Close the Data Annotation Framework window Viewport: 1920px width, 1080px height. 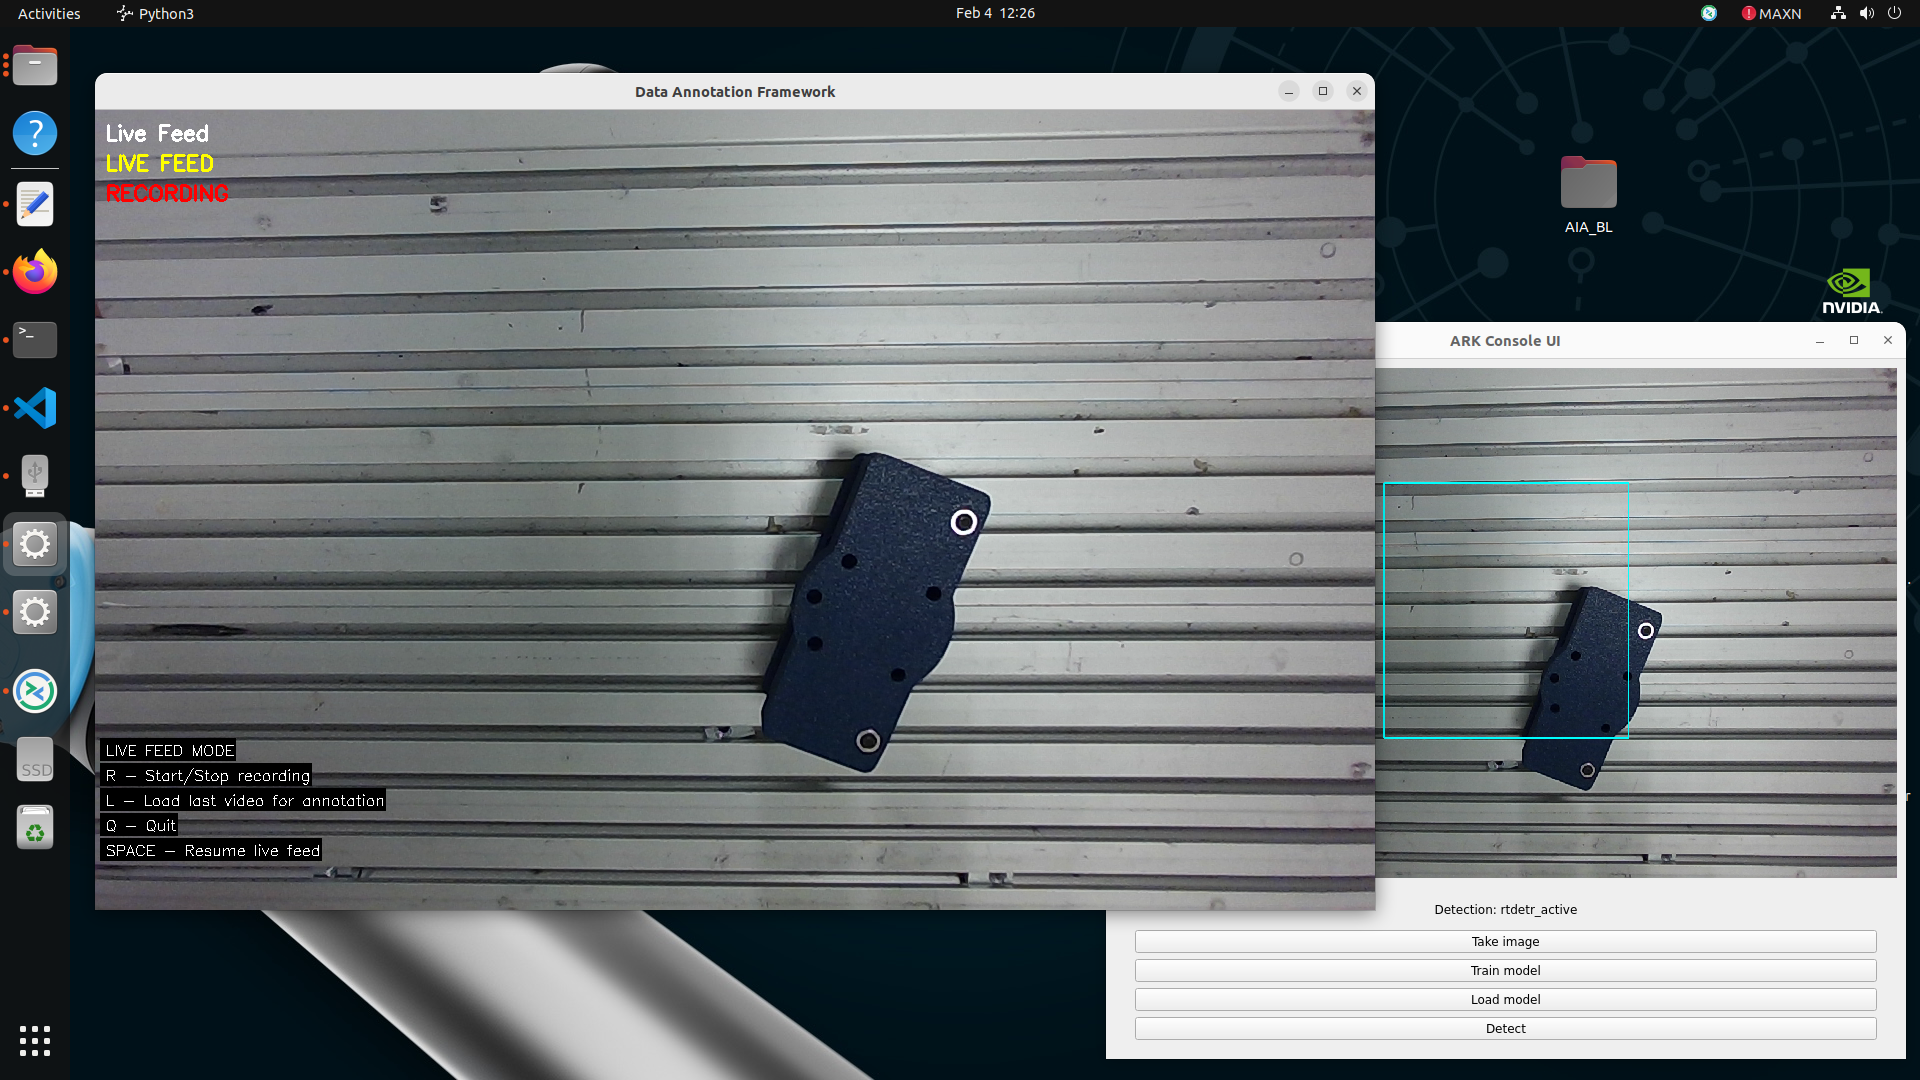(1357, 91)
